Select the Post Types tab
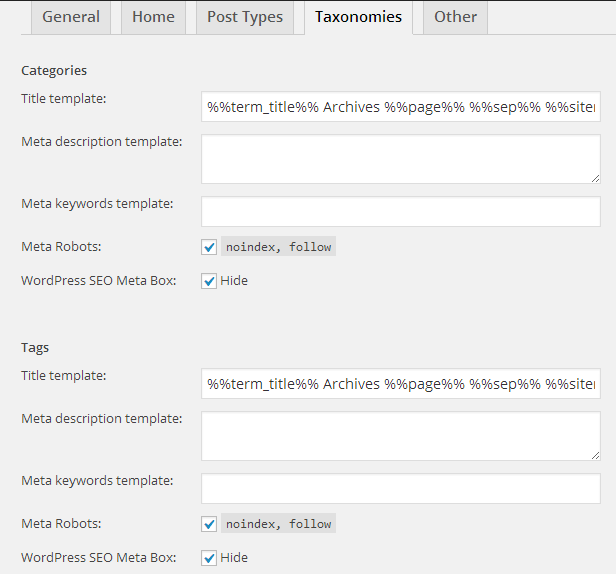This screenshot has width=616, height=574. point(245,17)
